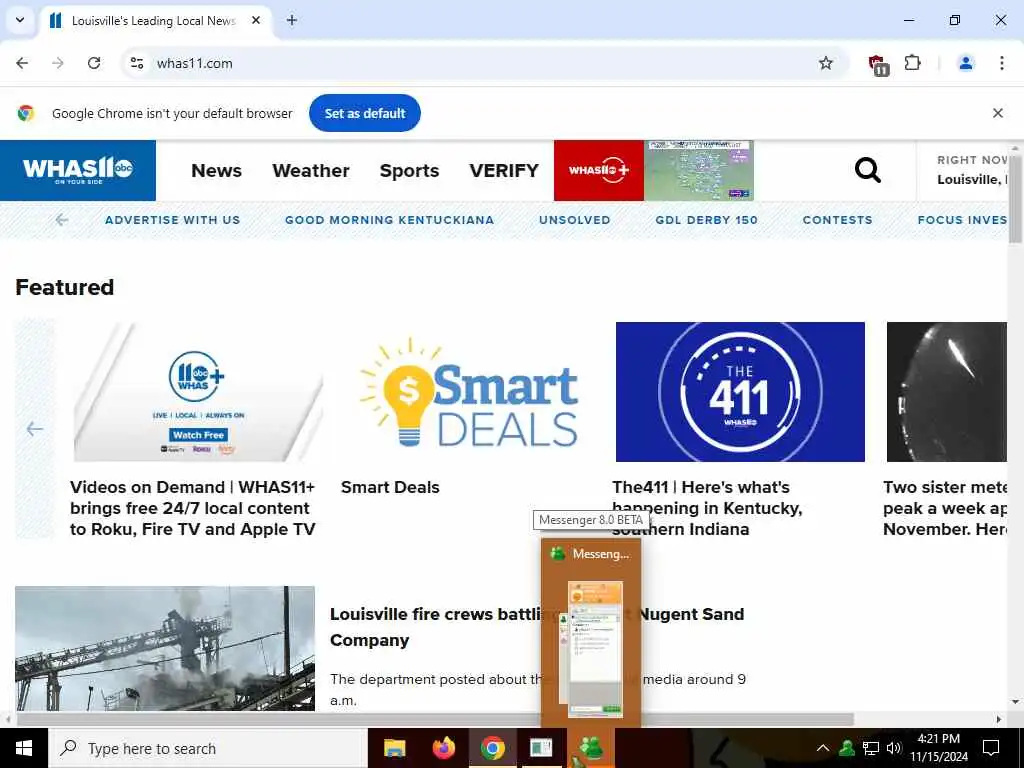Open the Smart Deals image

coord(470,392)
